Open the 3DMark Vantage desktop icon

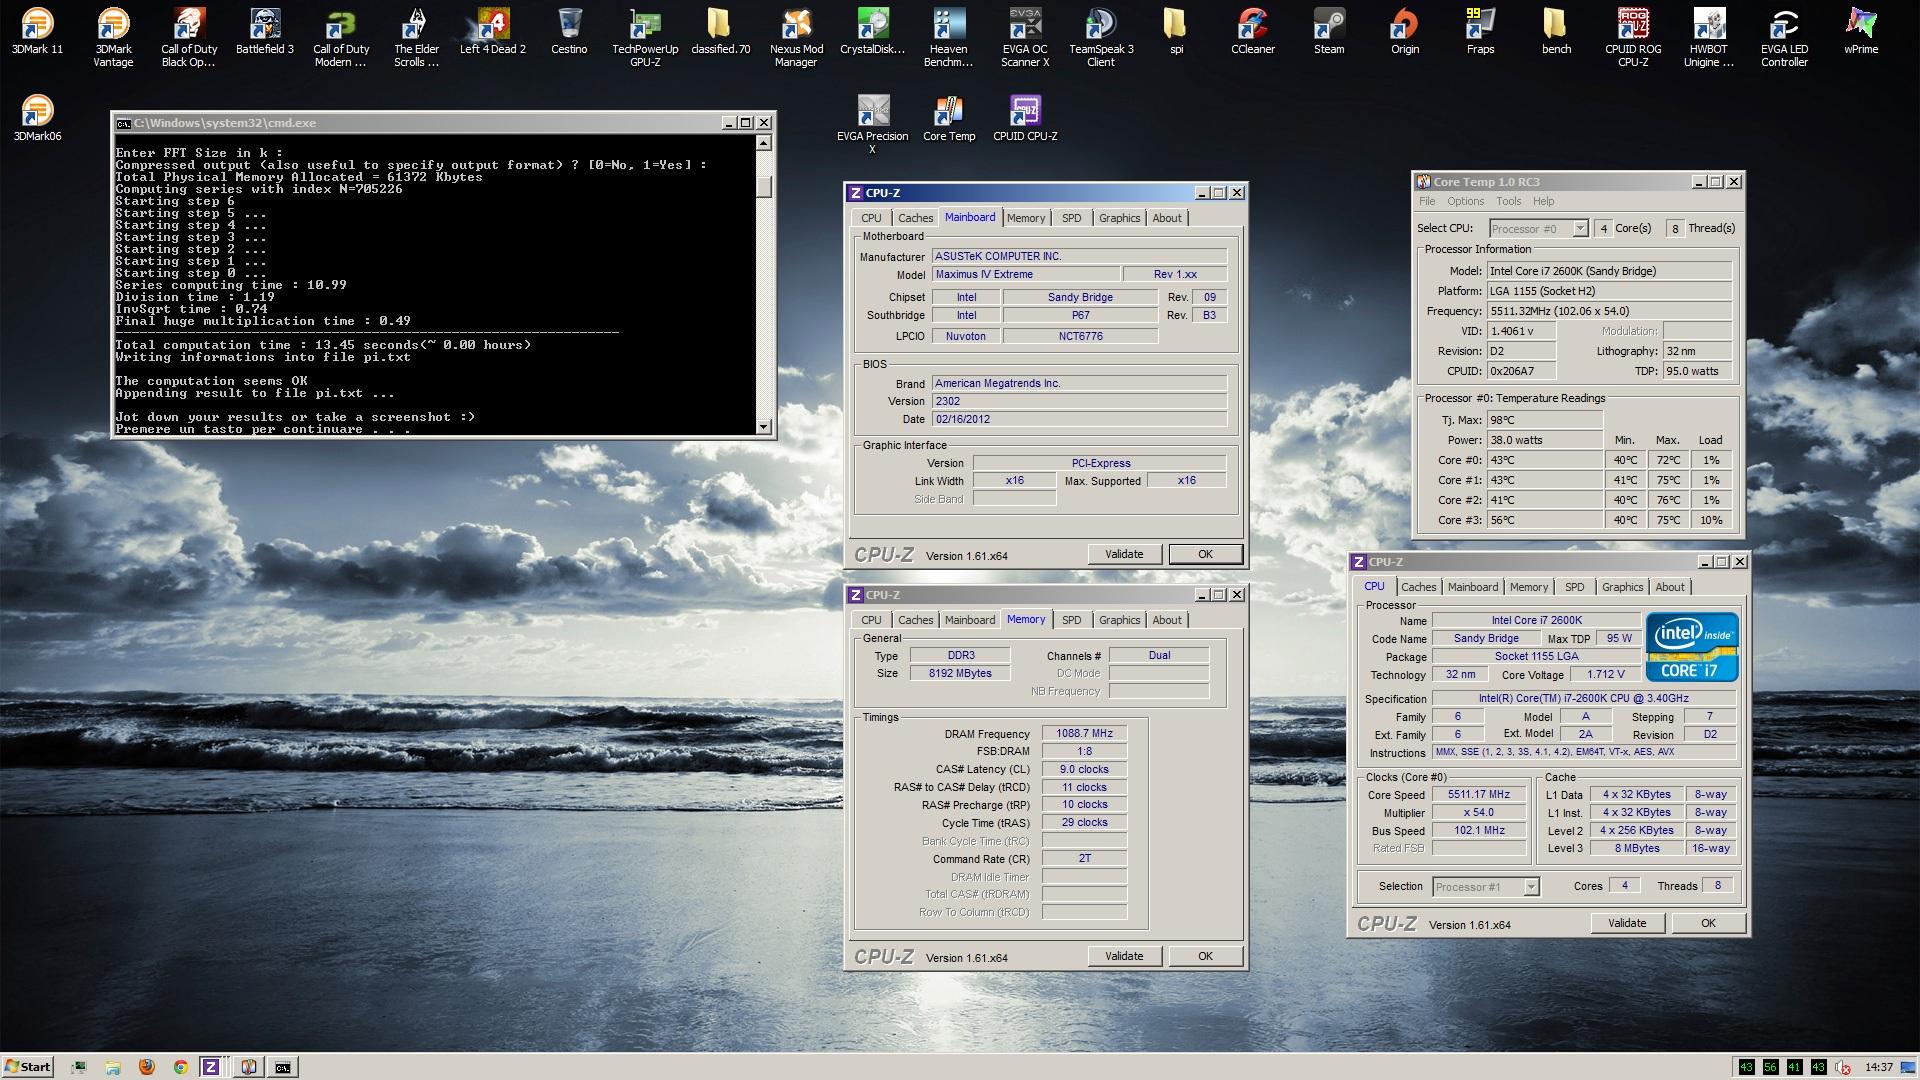(x=113, y=37)
